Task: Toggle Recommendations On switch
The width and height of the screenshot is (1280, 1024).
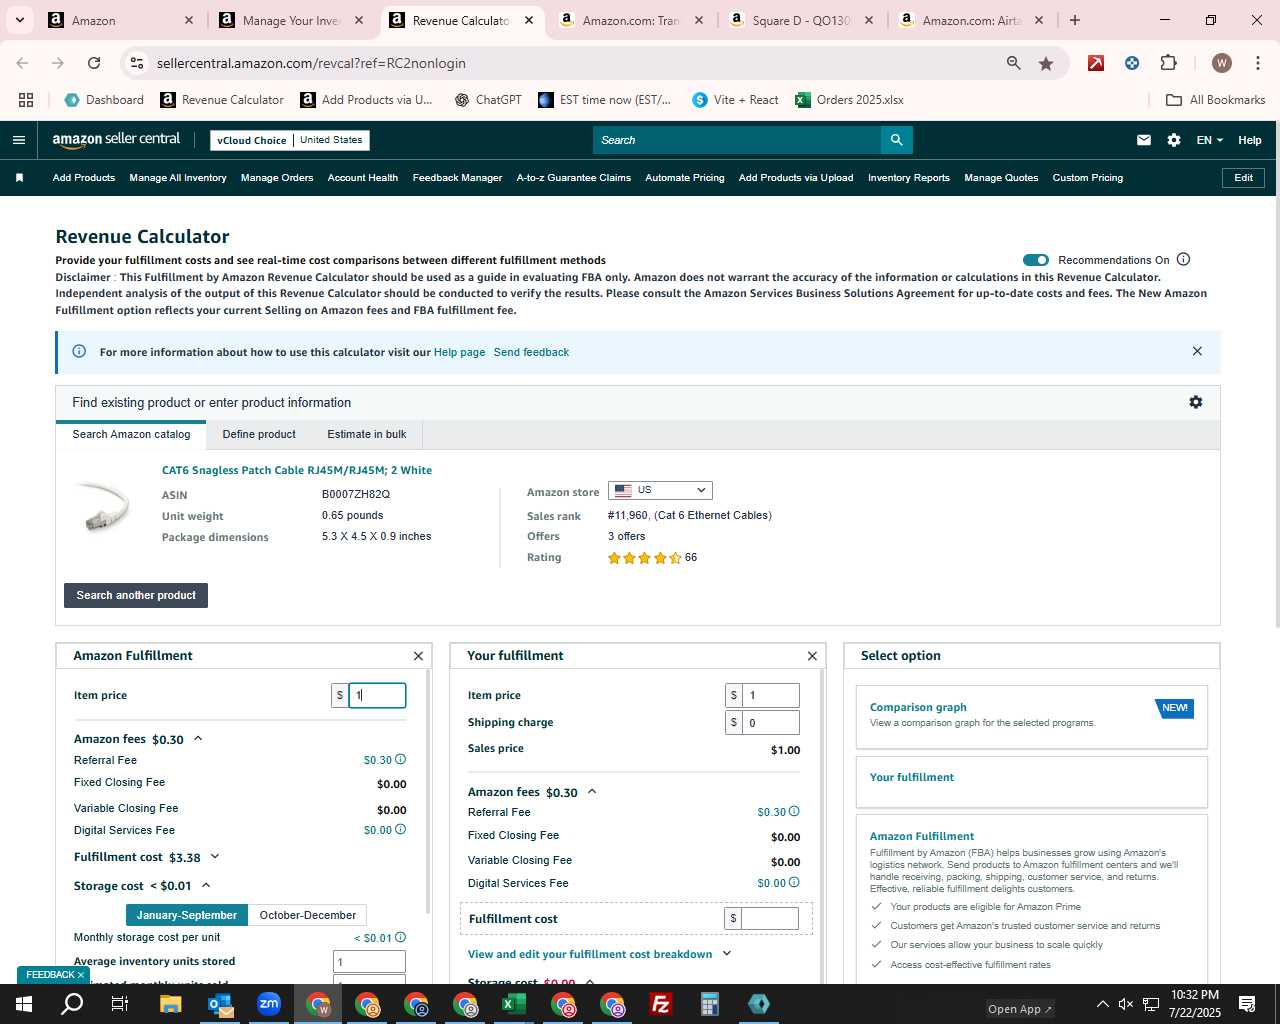Action: click(x=1036, y=260)
